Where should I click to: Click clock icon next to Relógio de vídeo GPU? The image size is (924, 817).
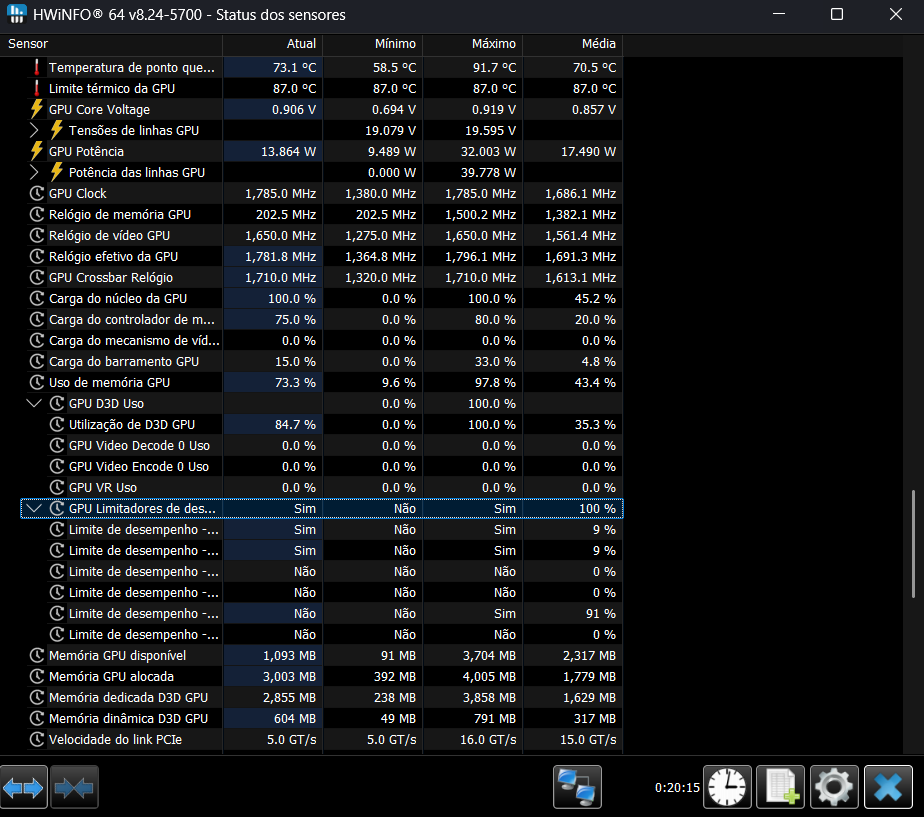tap(37, 235)
